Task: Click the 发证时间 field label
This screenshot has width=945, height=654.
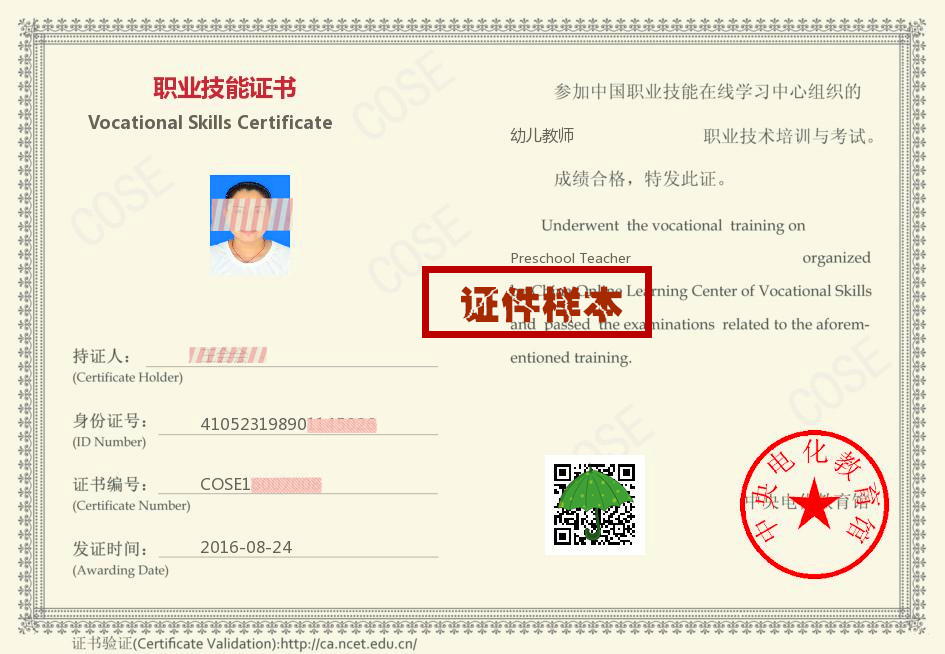Action: point(110,549)
